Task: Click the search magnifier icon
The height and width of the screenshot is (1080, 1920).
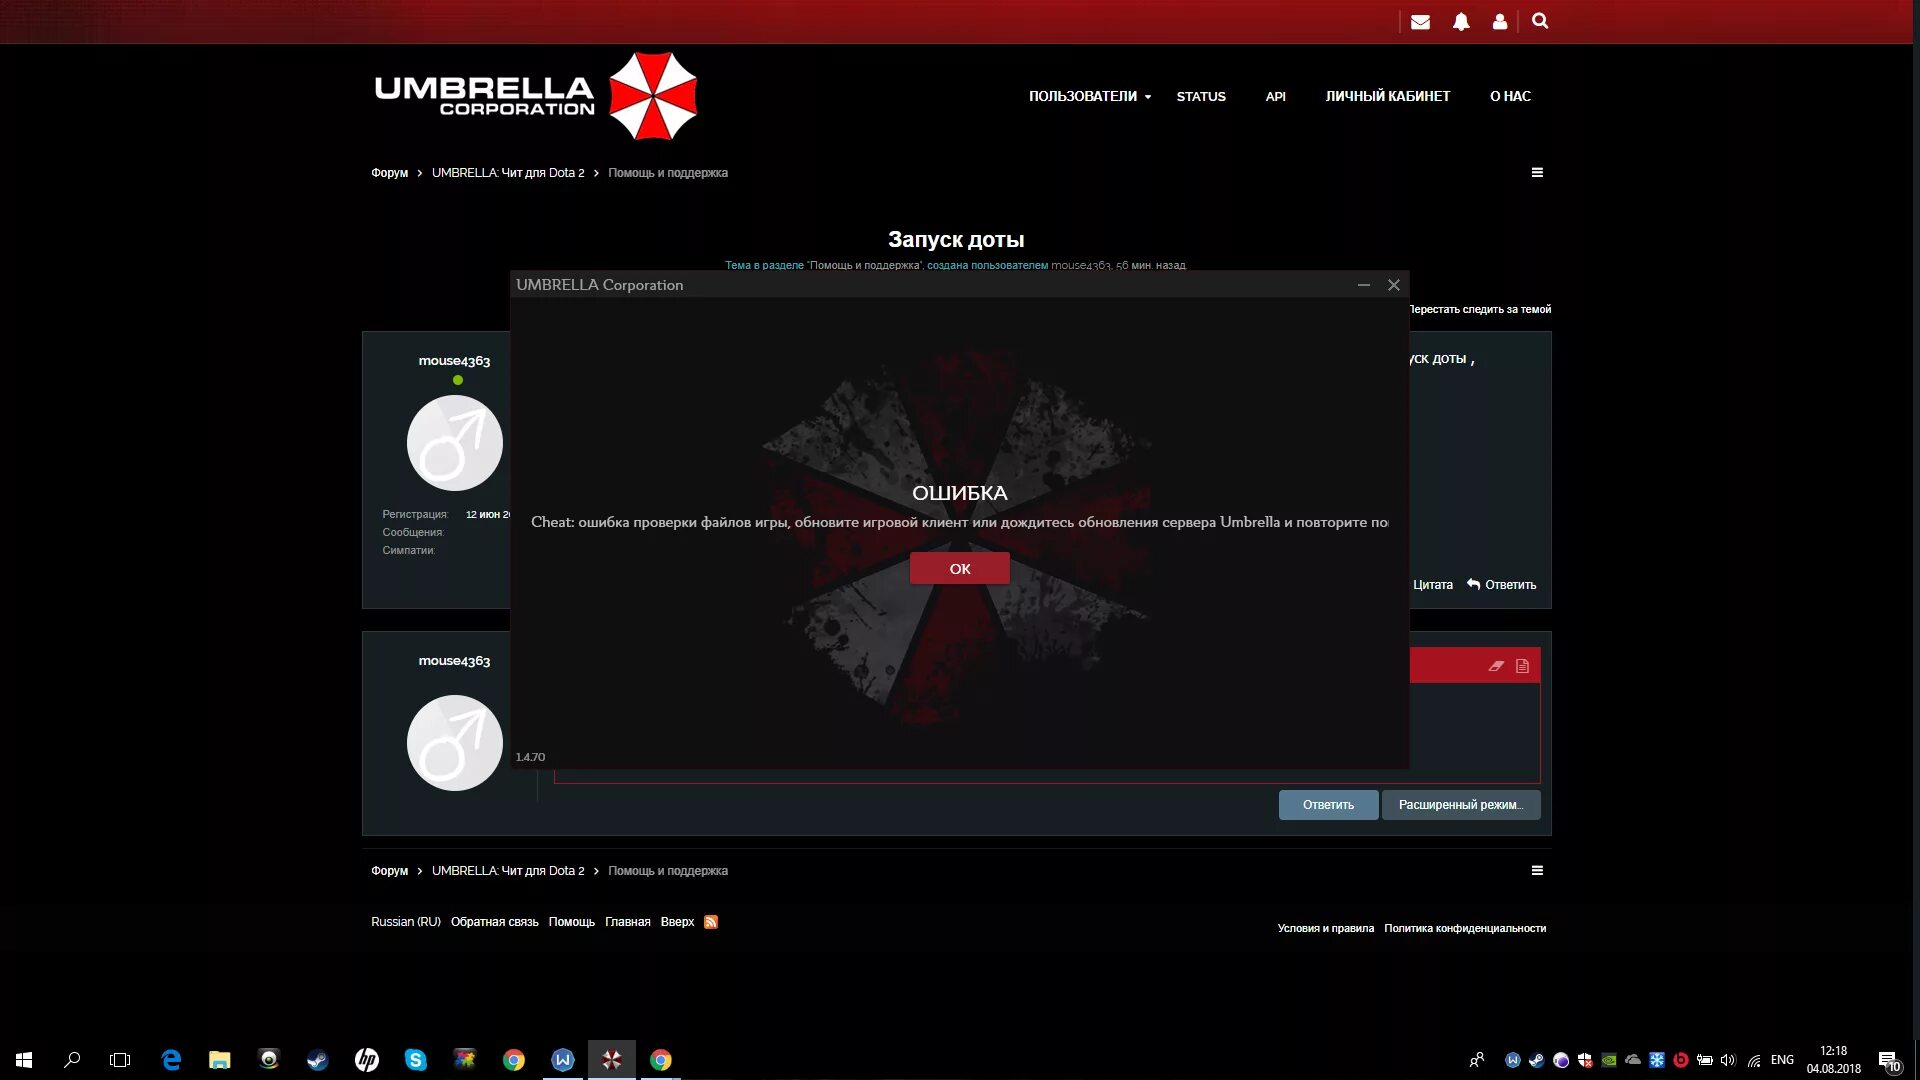Action: (1540, 21)
